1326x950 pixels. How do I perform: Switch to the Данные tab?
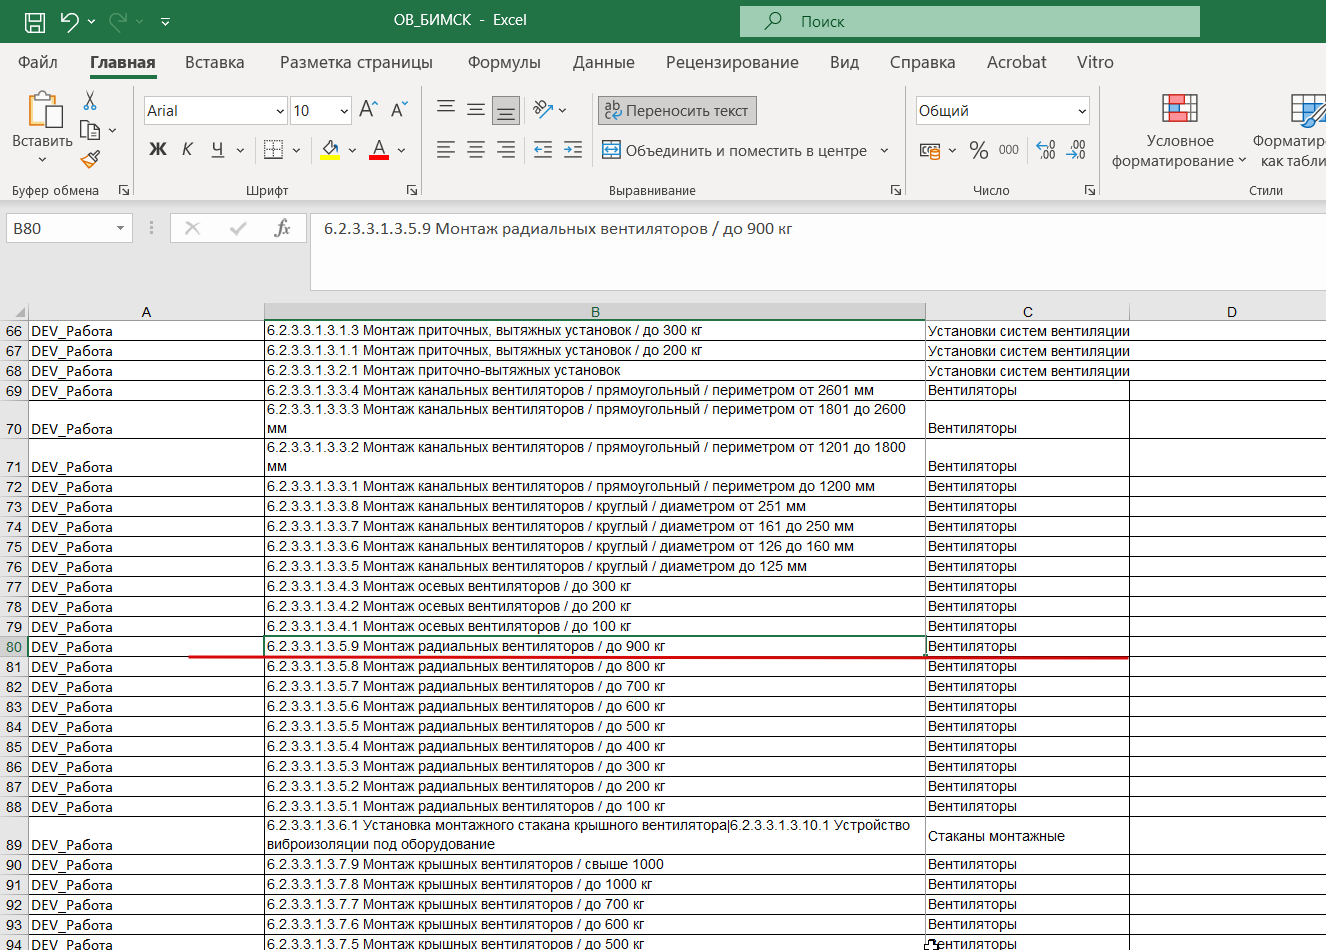pyautogui.click(x=603, y=62)
